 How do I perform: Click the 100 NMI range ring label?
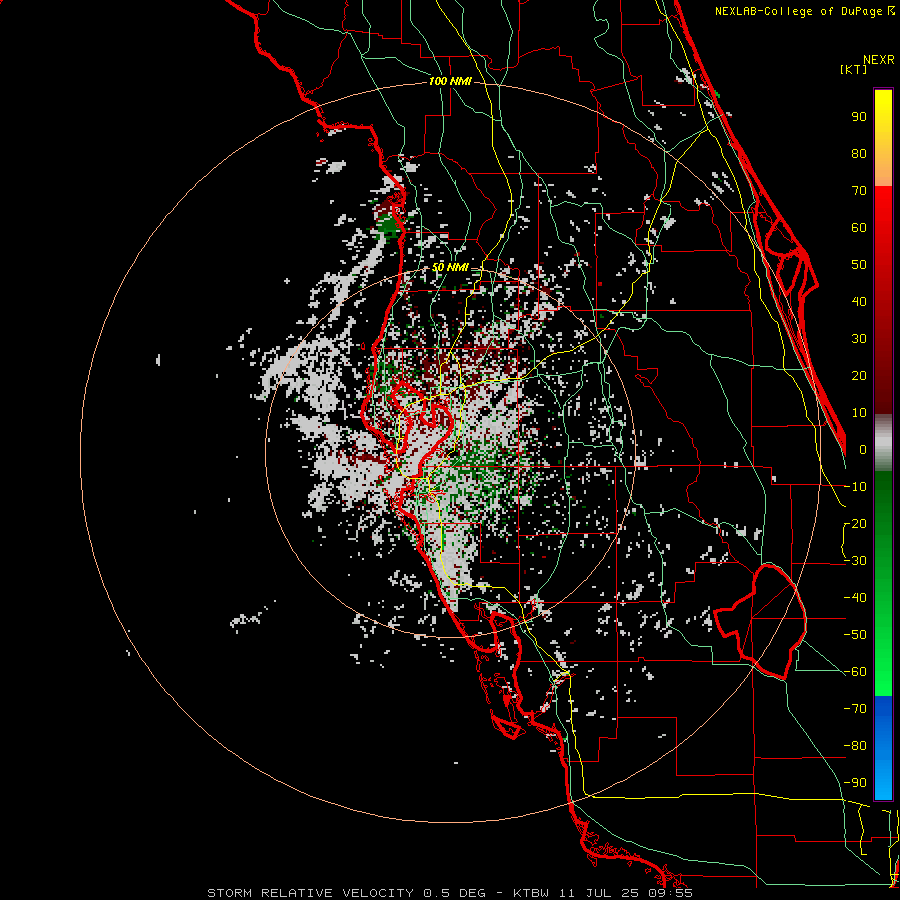point(449,82)
